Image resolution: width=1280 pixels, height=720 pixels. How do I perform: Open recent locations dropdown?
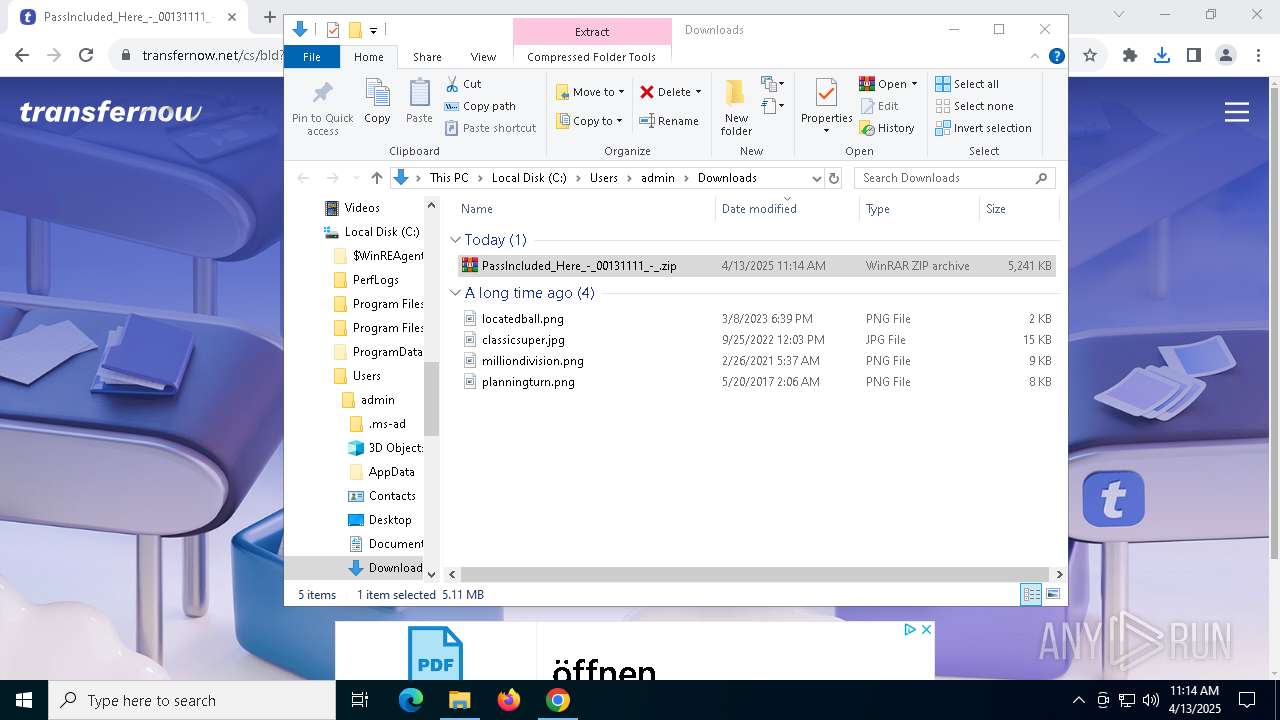tap(354, 178)
